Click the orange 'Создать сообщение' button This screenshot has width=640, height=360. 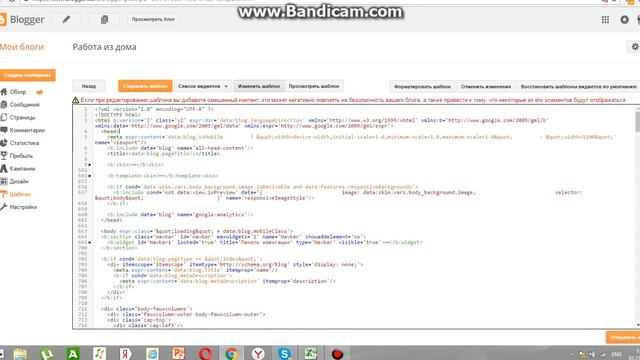coord(27,75)
